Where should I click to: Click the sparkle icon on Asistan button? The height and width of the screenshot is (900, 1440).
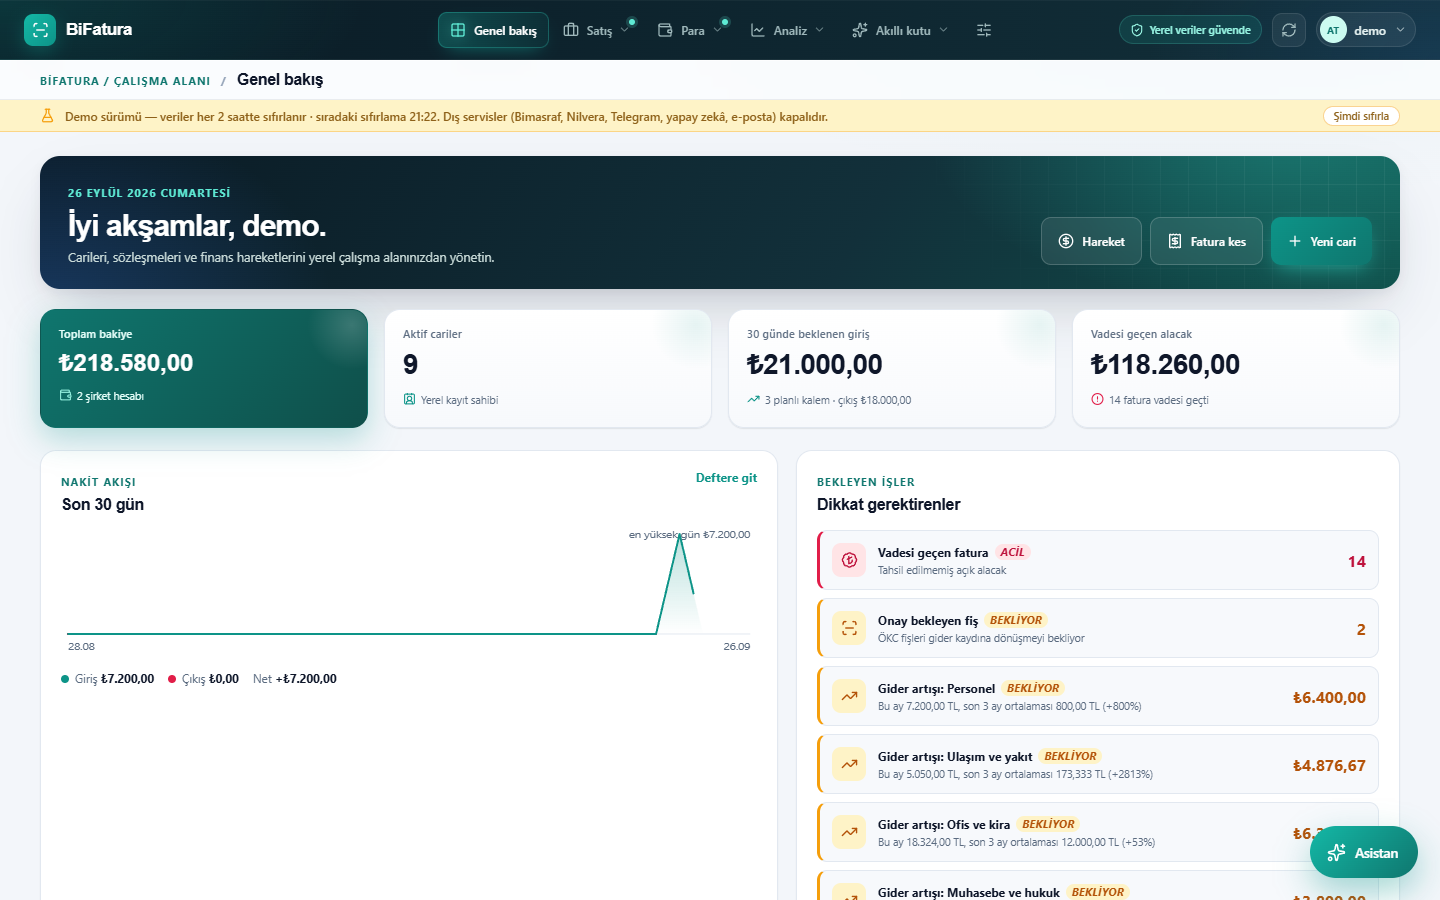coord(1336,853)
